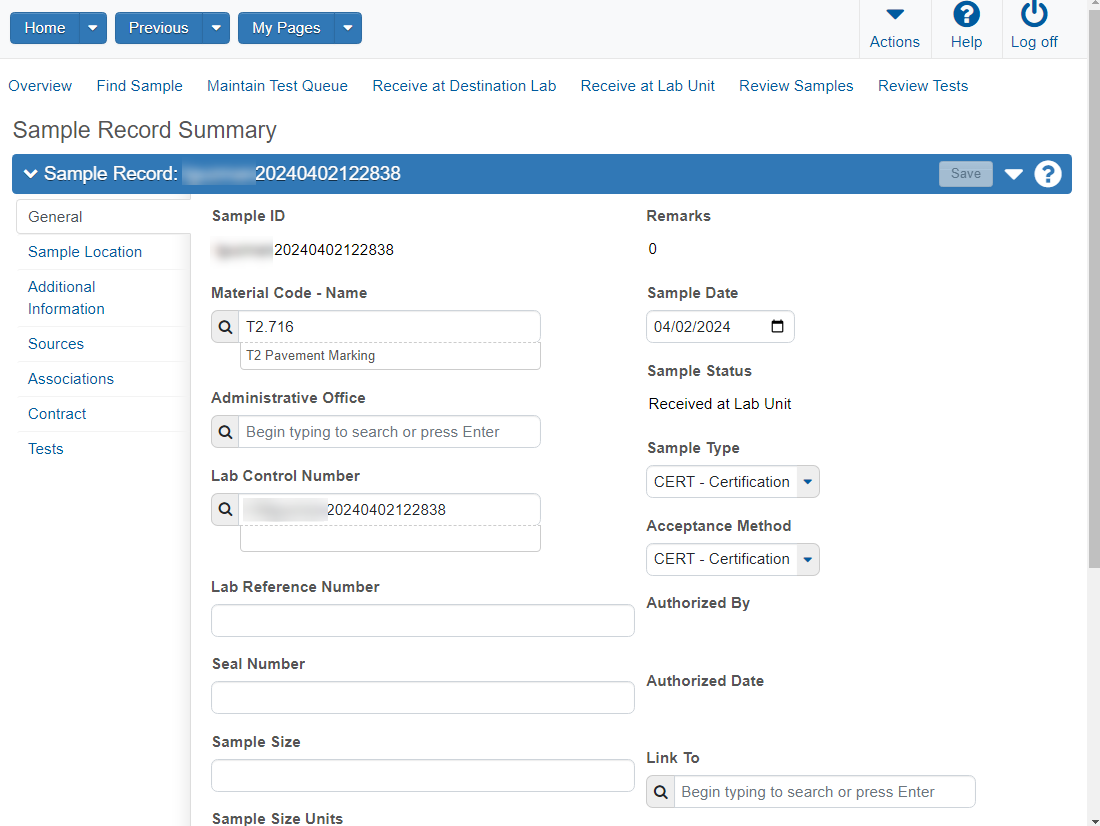Click the T2 Pavement Marking description text
Screen dimensions: 1100x826
click(310, 356)
